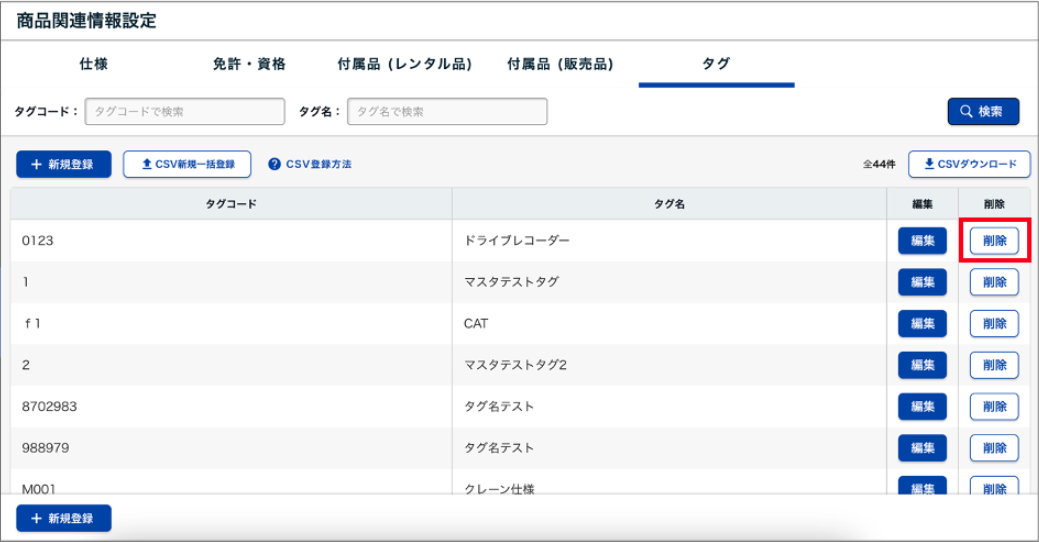The width and height of the screenshot is (1039, 542).
Task: Open the CSV登録方法 help link
Action: coord(310,164)
